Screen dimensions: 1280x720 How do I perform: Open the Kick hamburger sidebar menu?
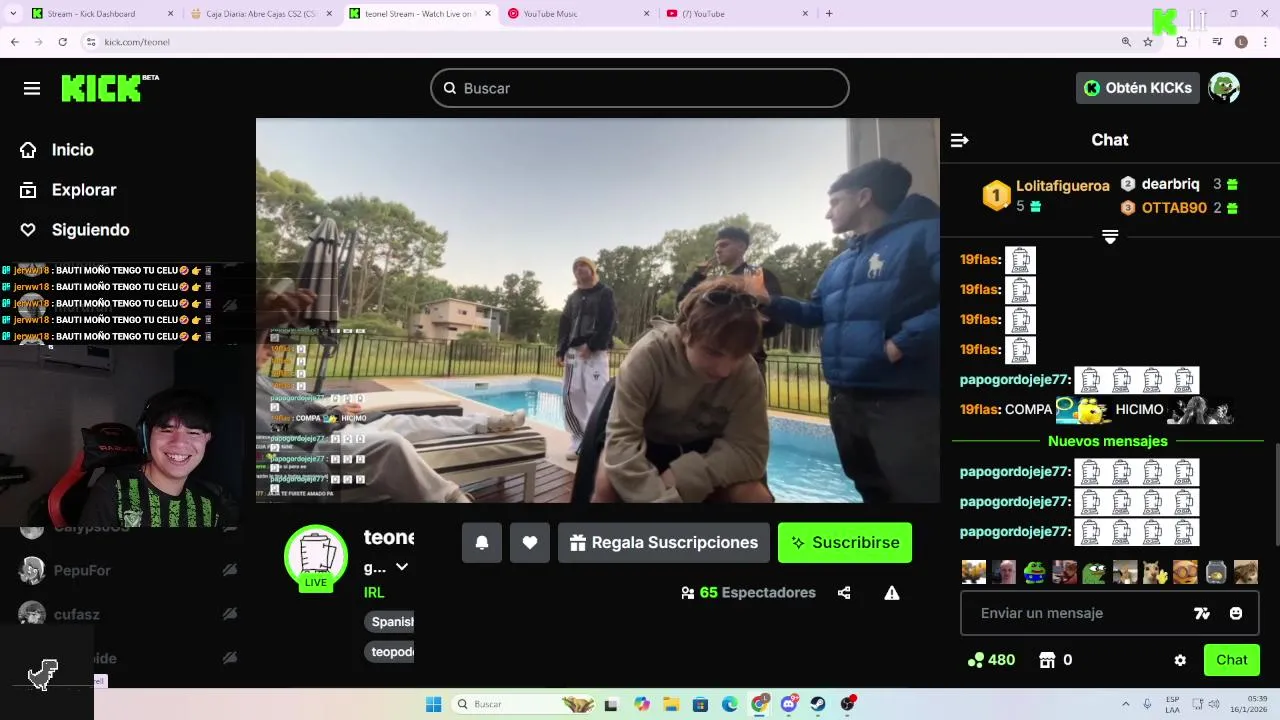pyautogui.click(x=32, y=88)
